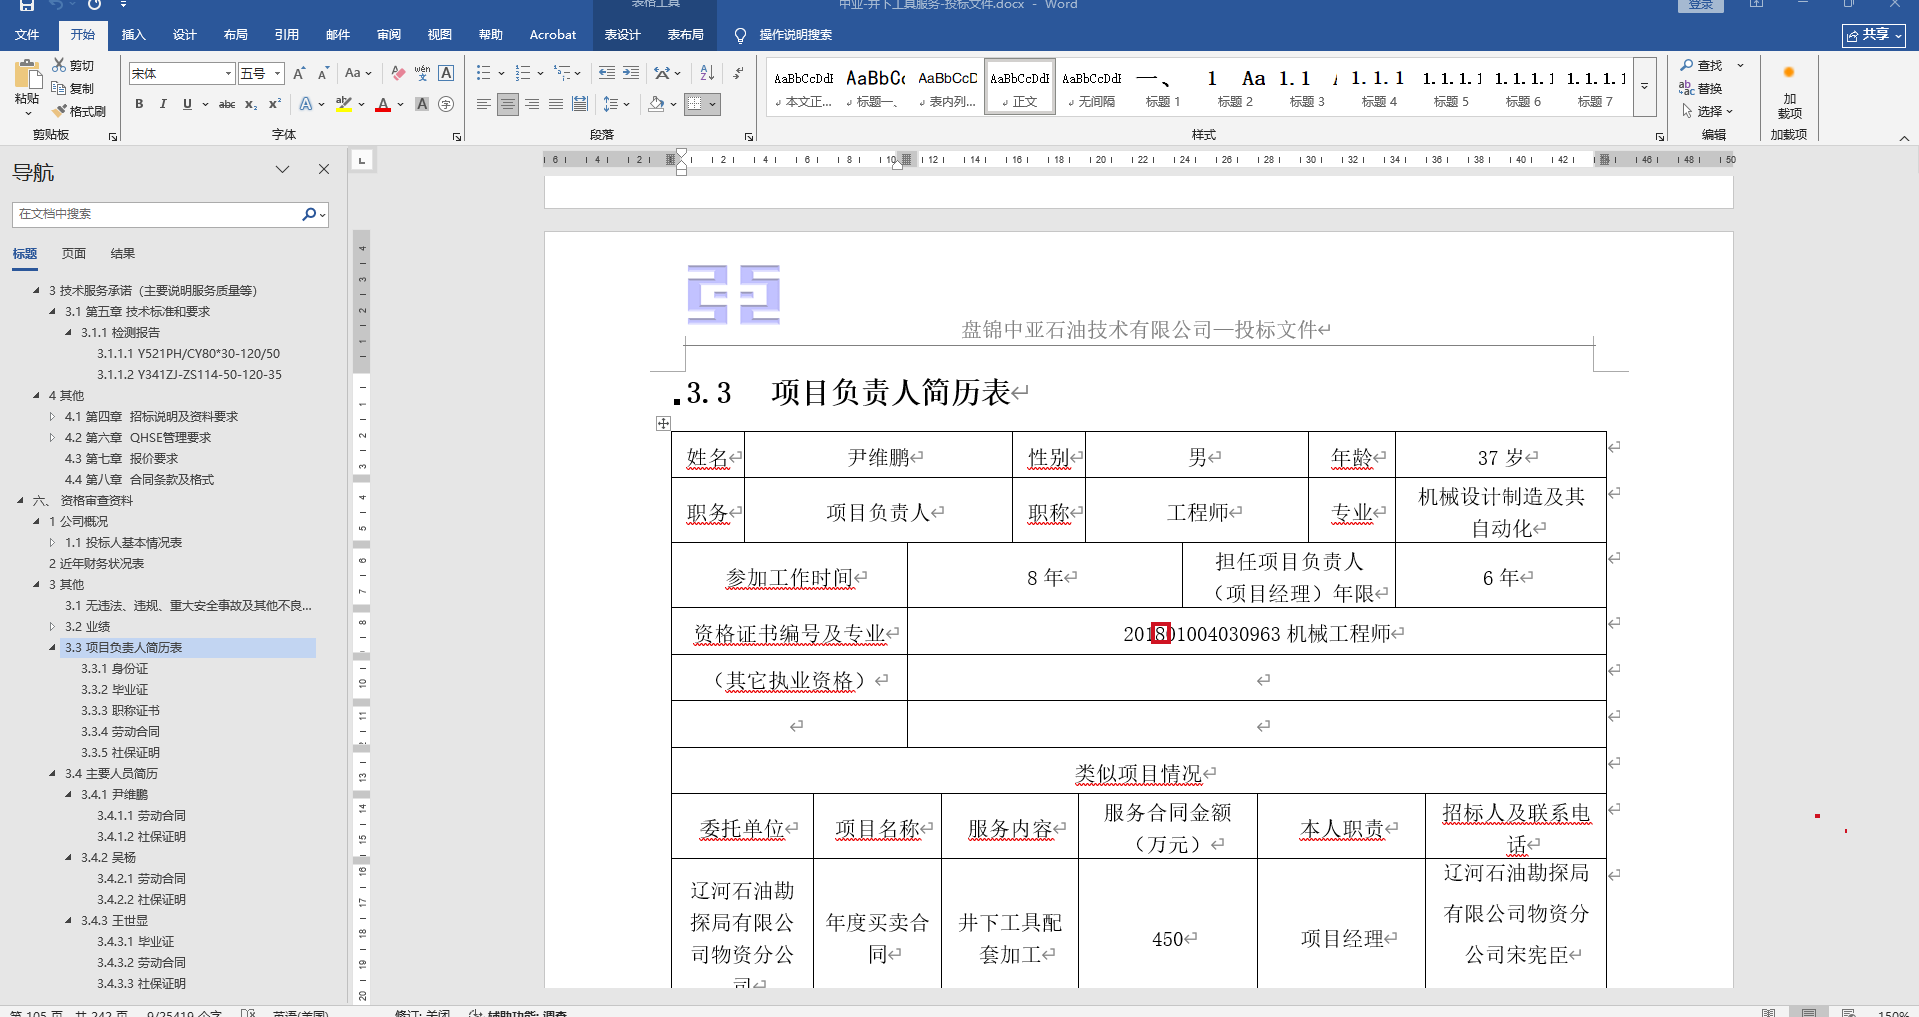Click the 替换 (Replace) button
The image size is (1919, 1017).
tap(1701, 88)
